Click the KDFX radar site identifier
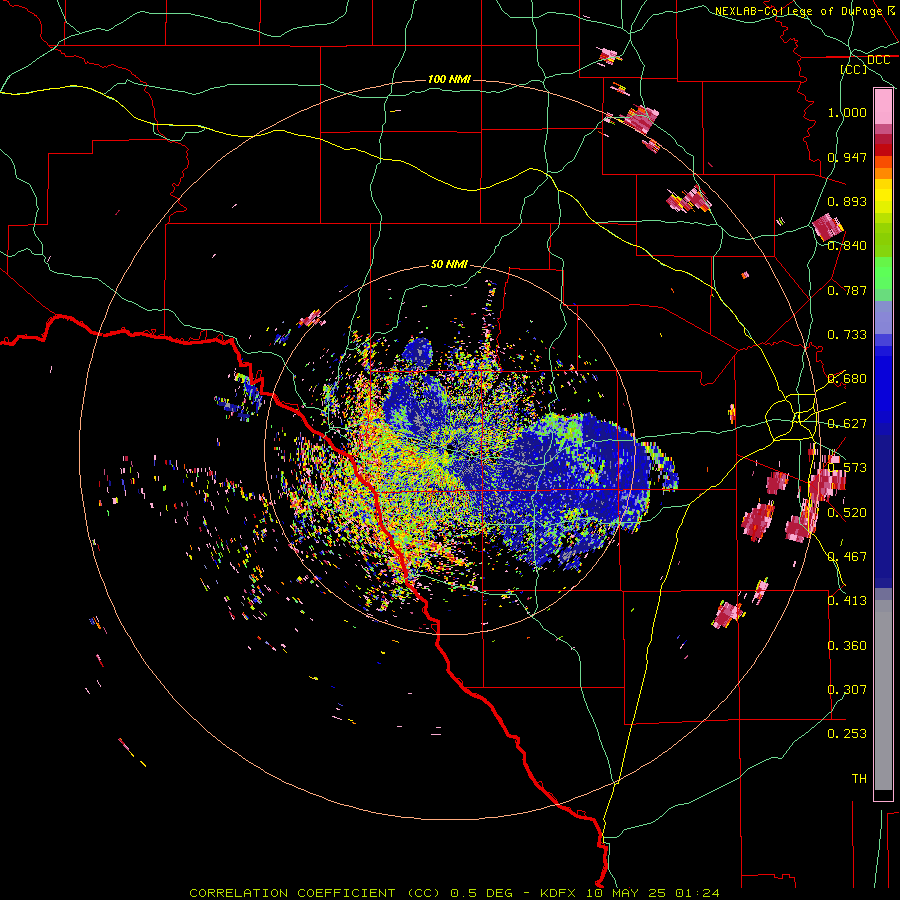 coord(560,893)
